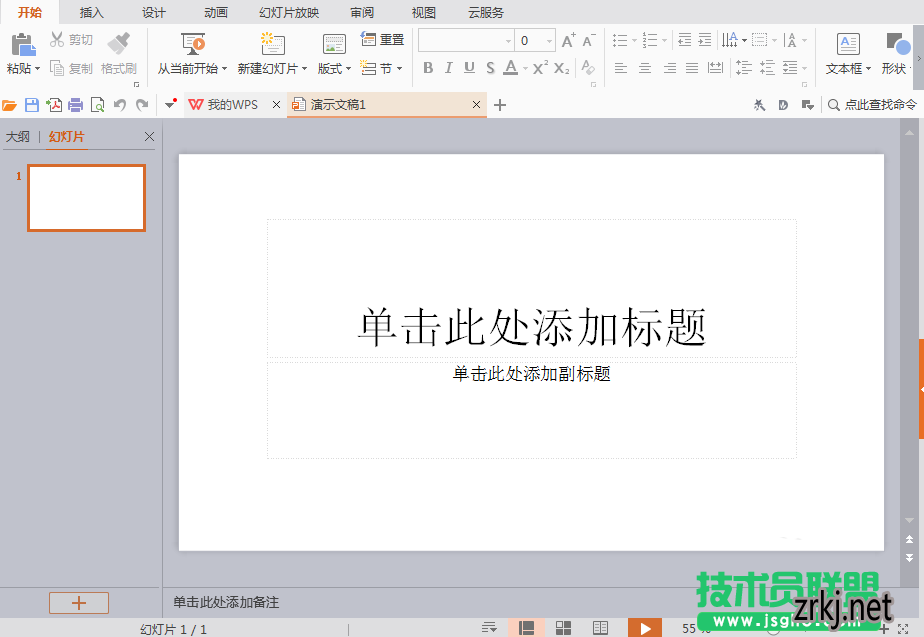The height and width of the screenshot is (637, 924).
Task: Switch to 大纲 outline pane tab
Action: pyautogui.click(x=18, y=137)
